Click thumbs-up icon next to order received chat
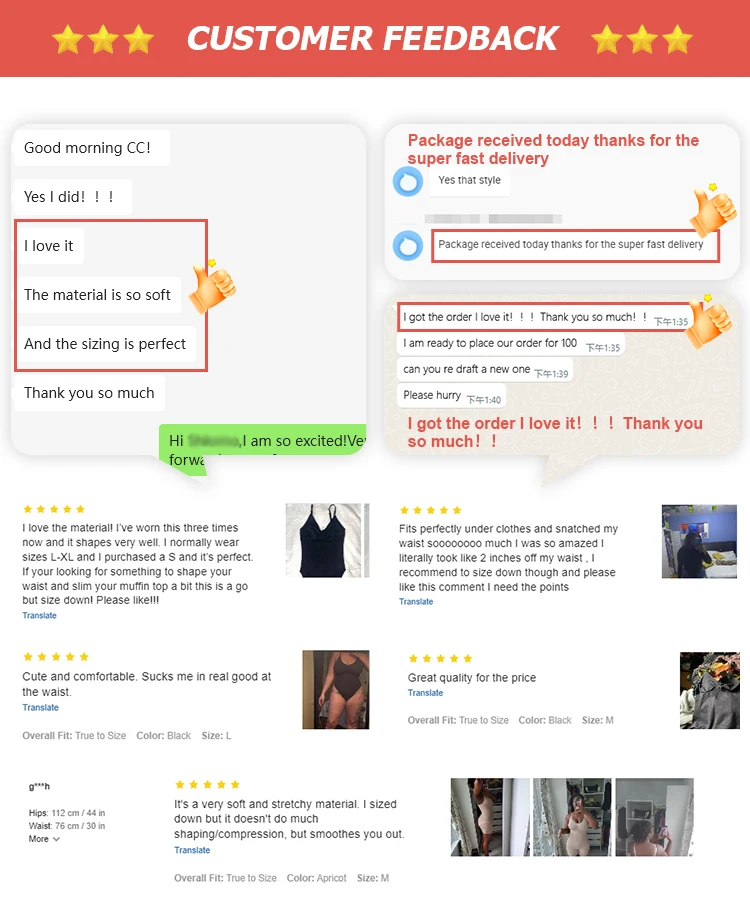The height and width of the screenshot is (902, 750). click(x=709, y=321)
